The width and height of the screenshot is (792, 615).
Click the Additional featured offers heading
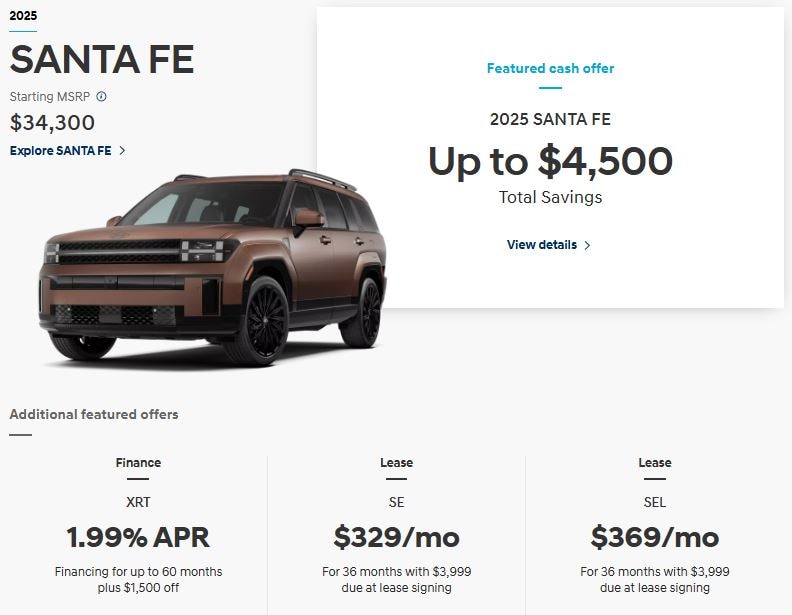click(x=94, y=414)
